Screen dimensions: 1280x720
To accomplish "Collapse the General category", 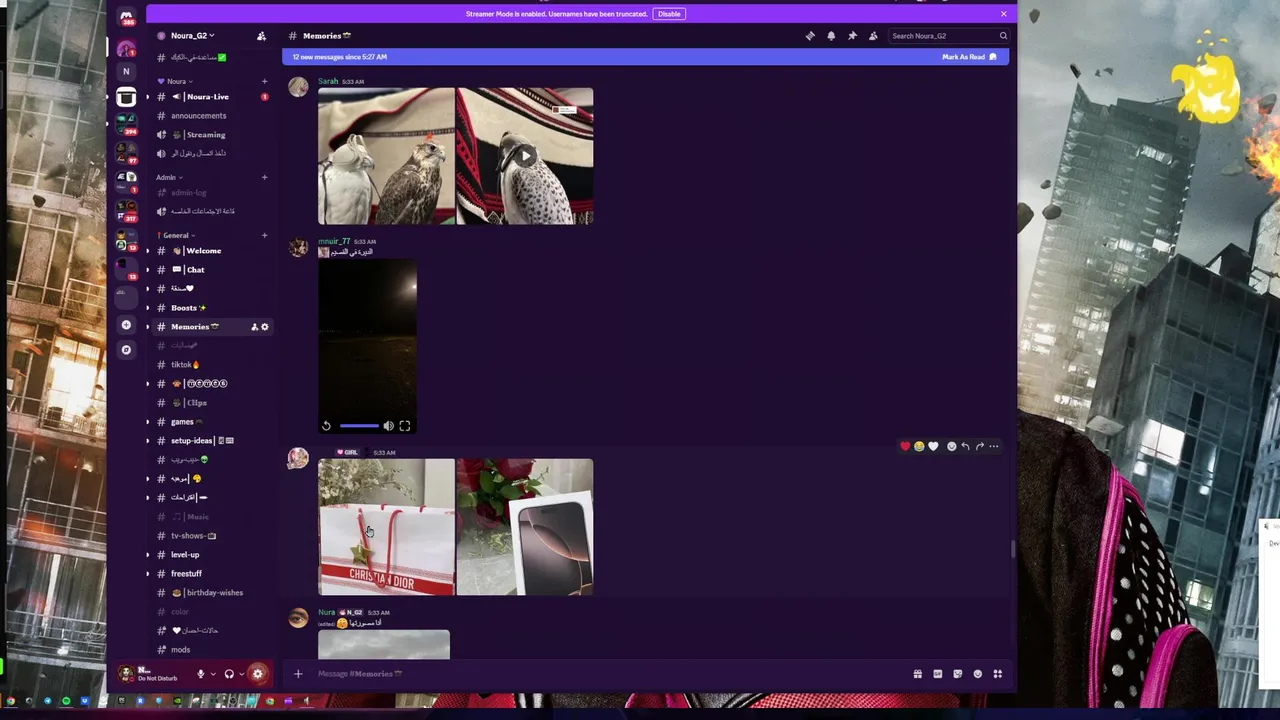I will [x=176, y=235].
